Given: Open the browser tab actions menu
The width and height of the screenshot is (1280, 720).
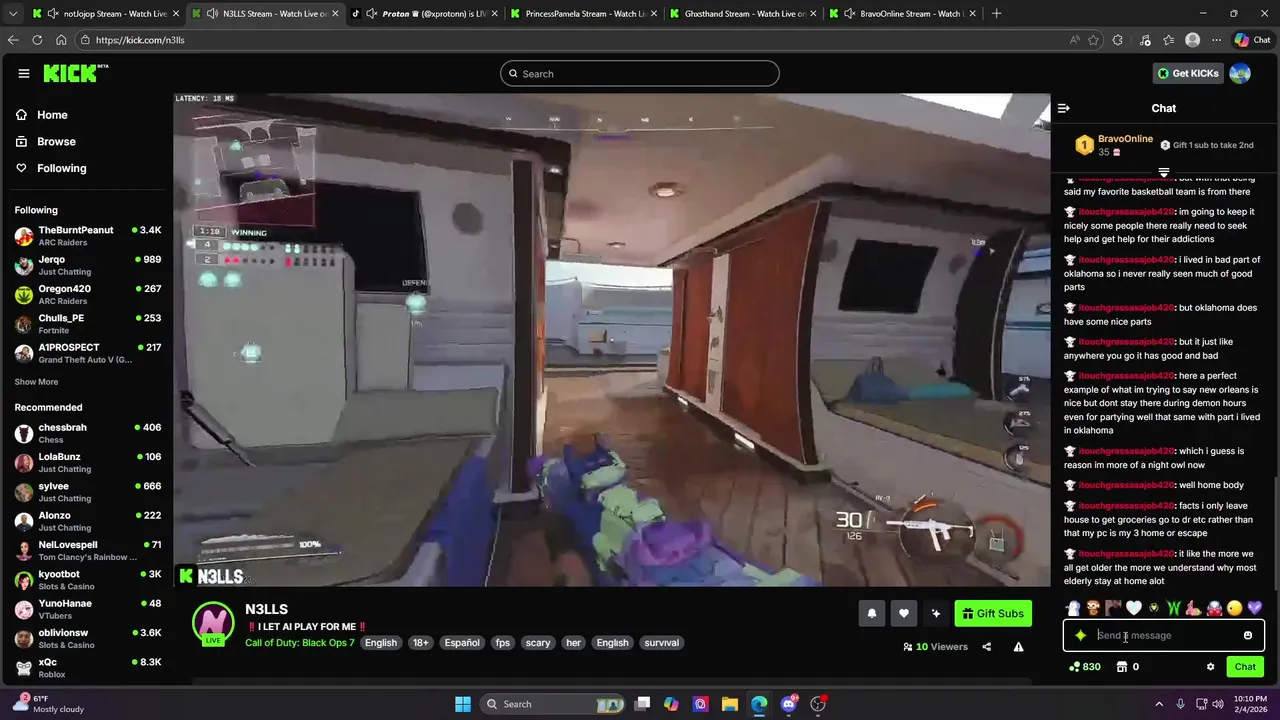Looking at the screenshot, I should (11, 13).
